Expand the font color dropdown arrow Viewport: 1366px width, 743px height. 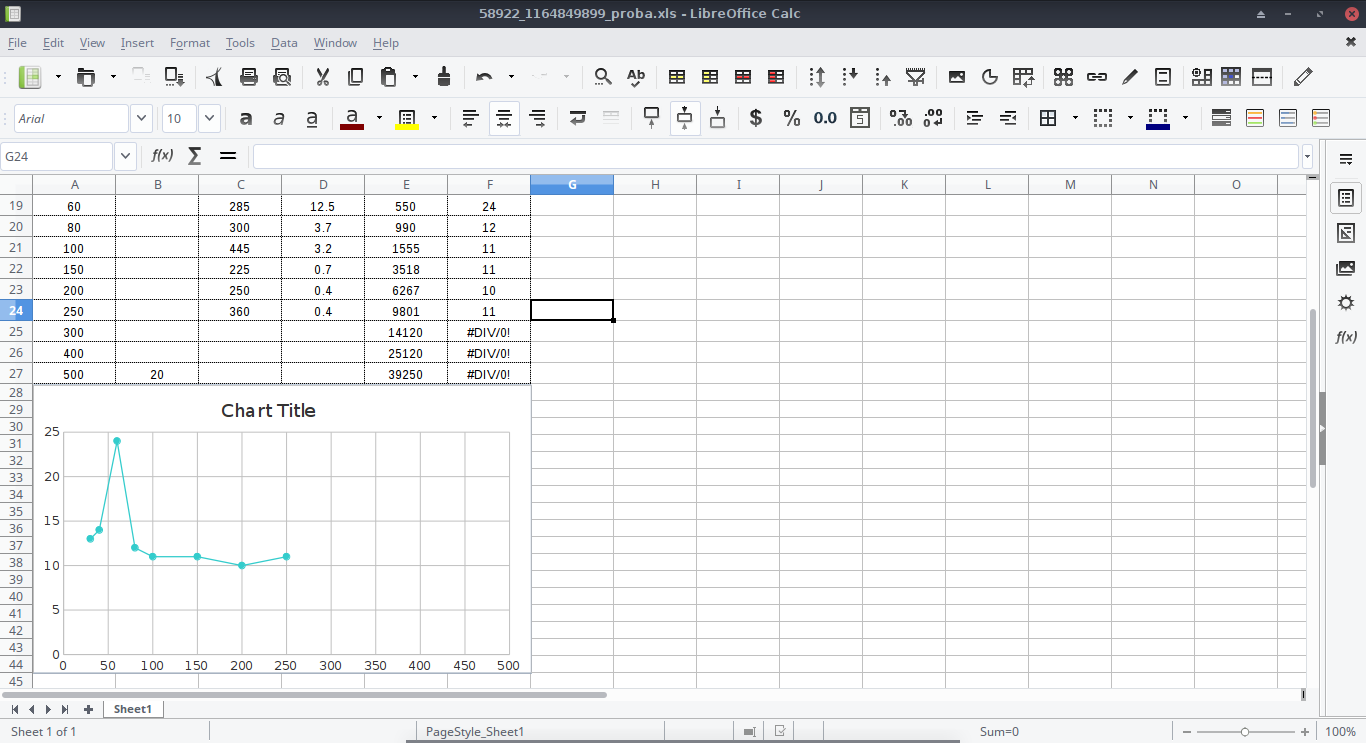coord(379,118)
